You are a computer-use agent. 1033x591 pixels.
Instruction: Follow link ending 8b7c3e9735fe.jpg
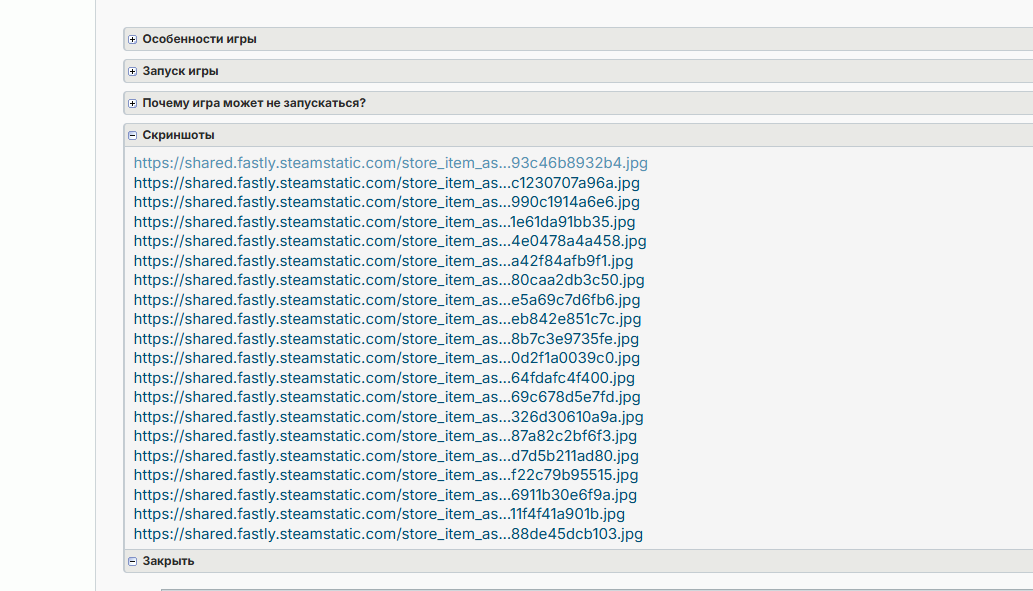pos(387,339)
